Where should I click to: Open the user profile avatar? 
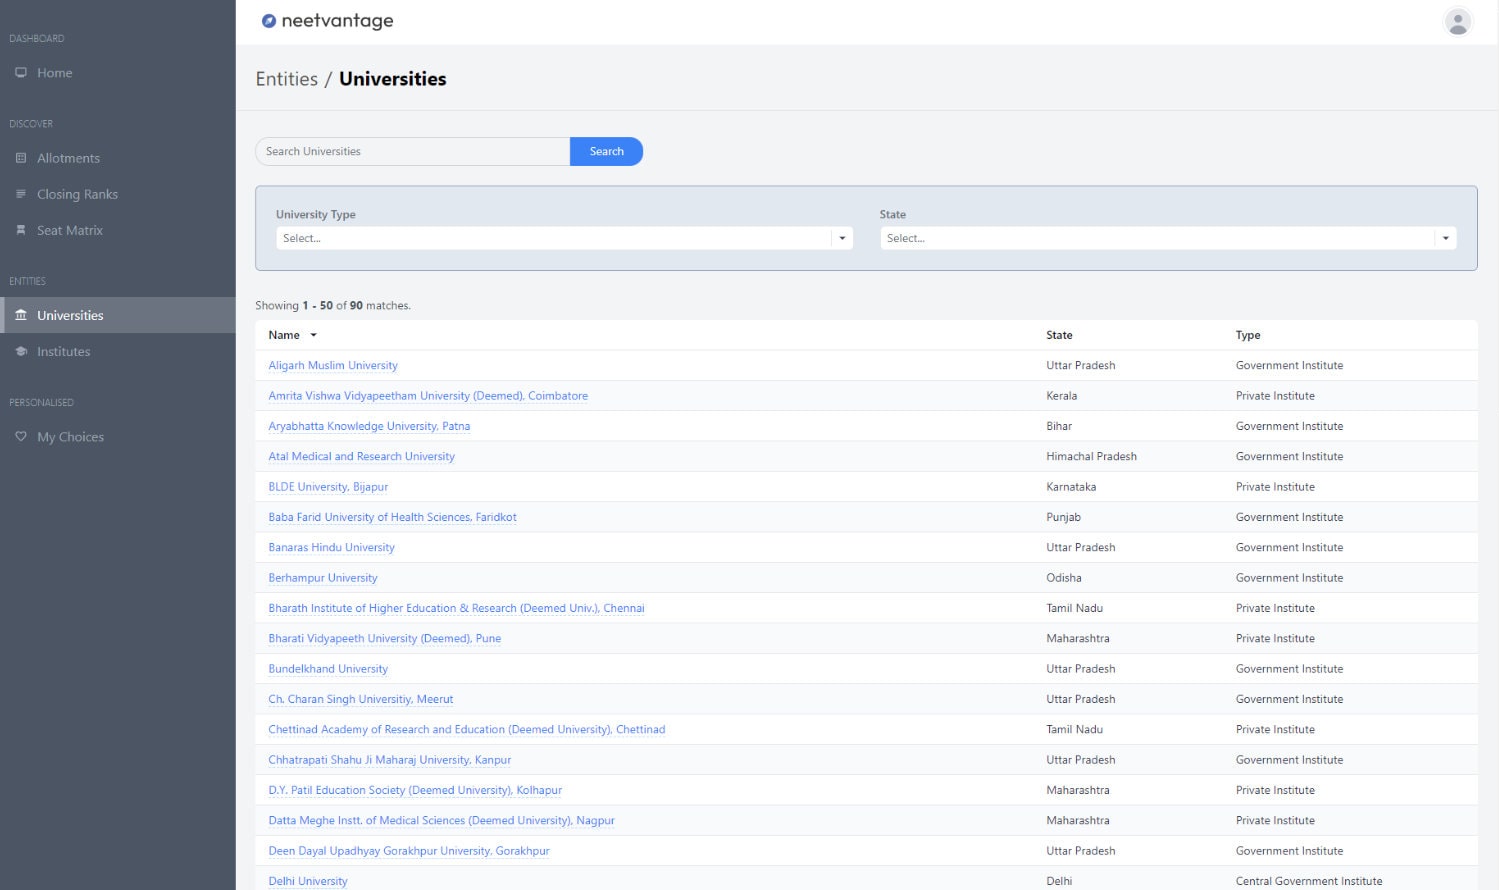(x=1457, y=21)
